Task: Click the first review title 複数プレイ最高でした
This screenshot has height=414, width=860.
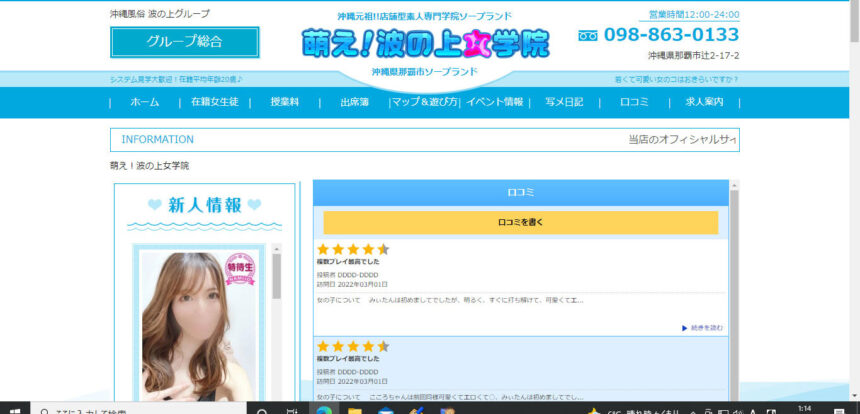Action: 348,262
